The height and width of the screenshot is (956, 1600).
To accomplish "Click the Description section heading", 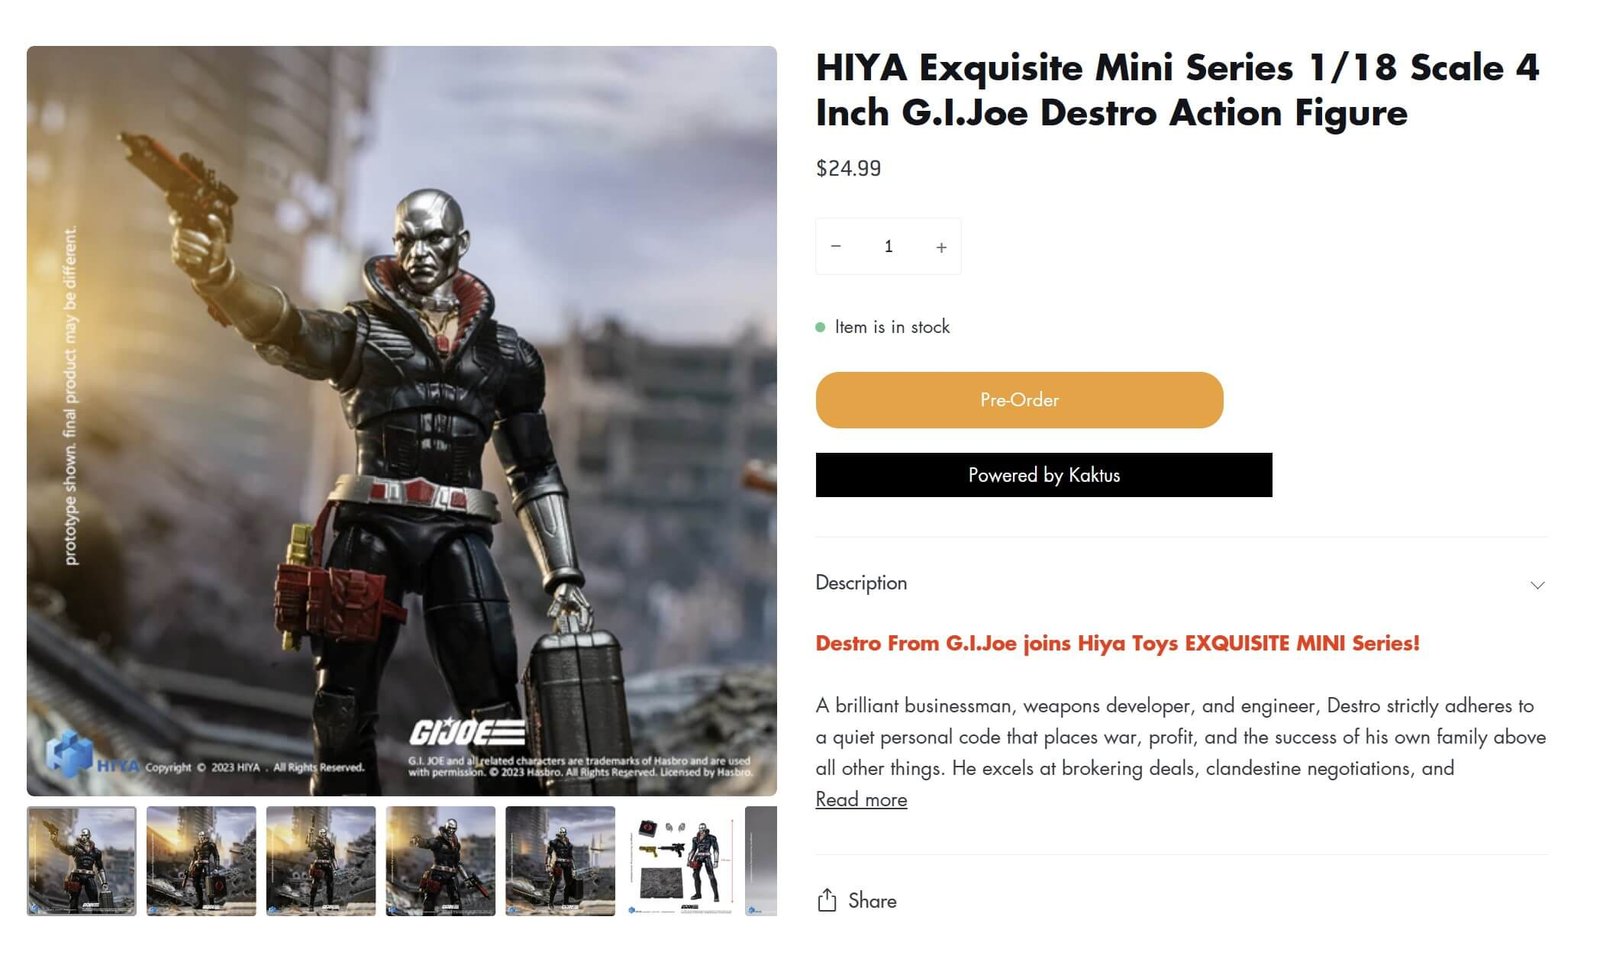I will [x=861, y=583].
